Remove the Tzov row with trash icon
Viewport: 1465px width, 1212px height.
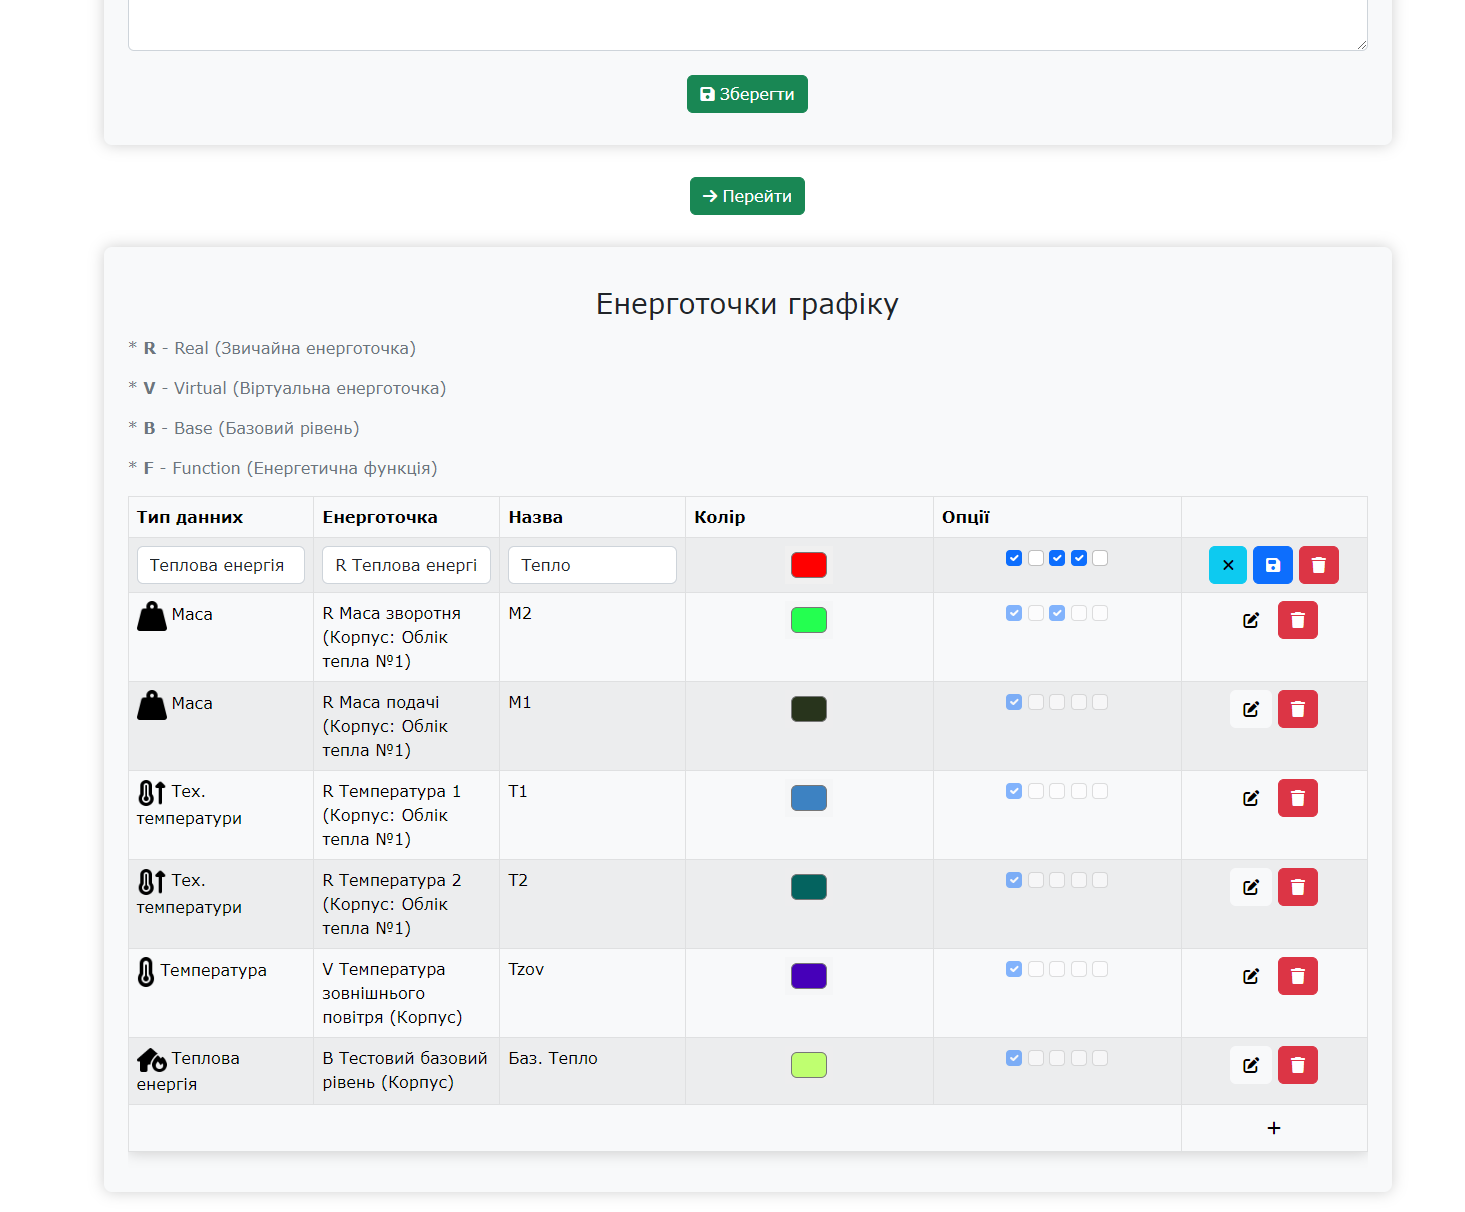pos(1297,976)
